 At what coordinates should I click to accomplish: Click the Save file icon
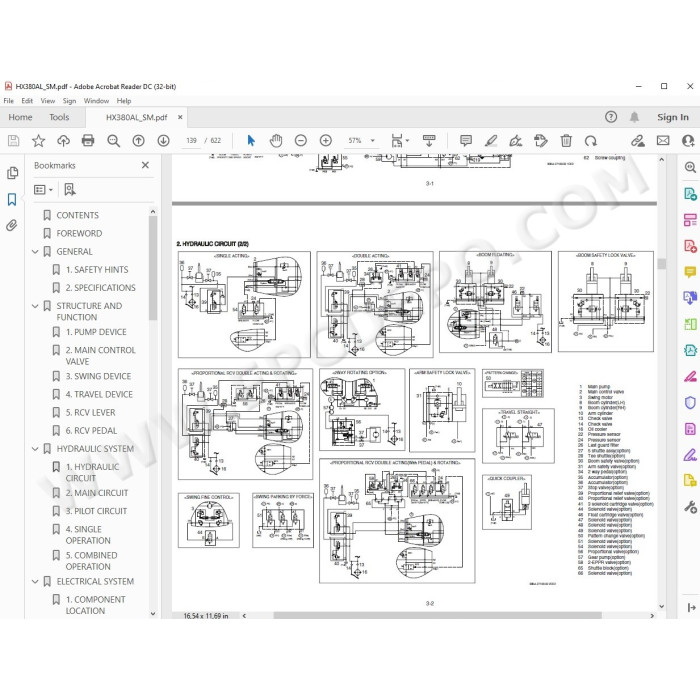pos(13,141)
